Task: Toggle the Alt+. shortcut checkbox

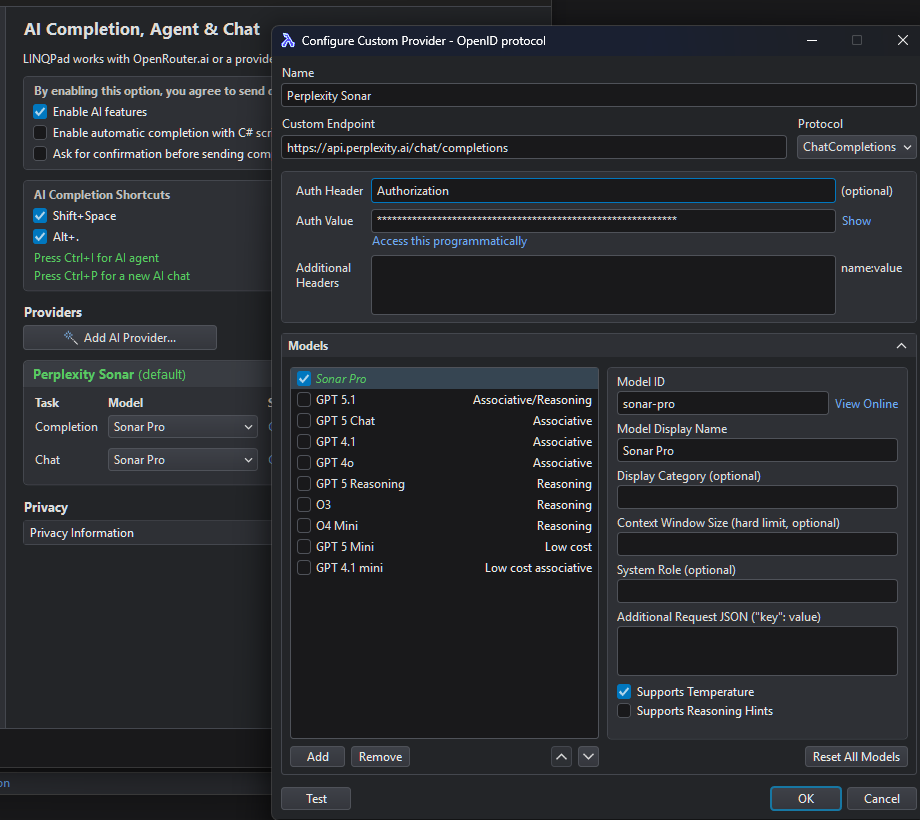Action: coord(40,237)
